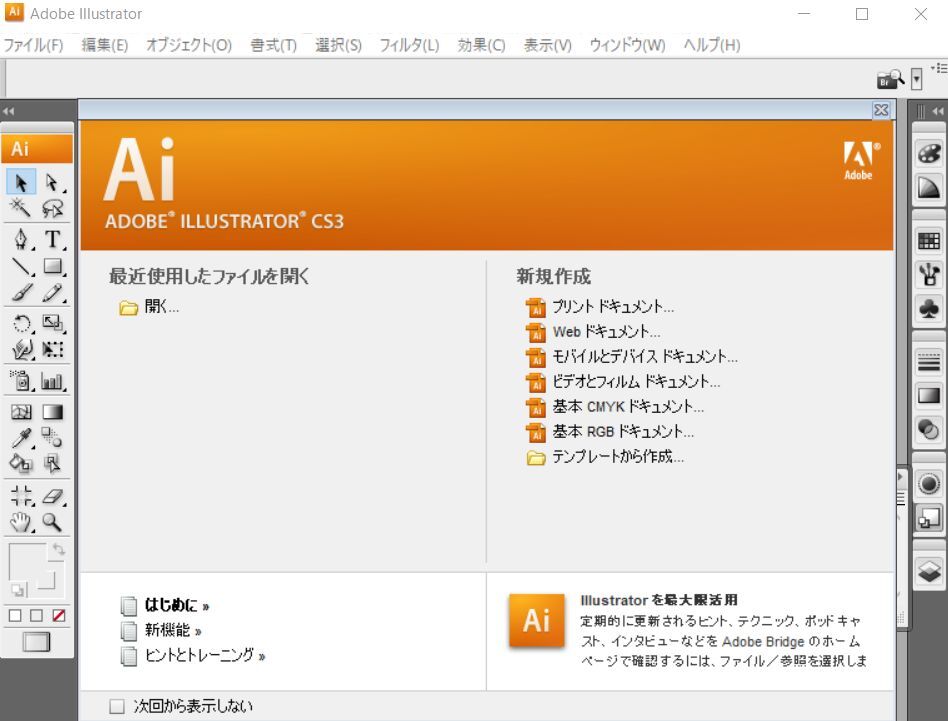Screen dimensions: 948x721
Task: Collapse the toolbox with double arrows
Action: tap(8, 111)
